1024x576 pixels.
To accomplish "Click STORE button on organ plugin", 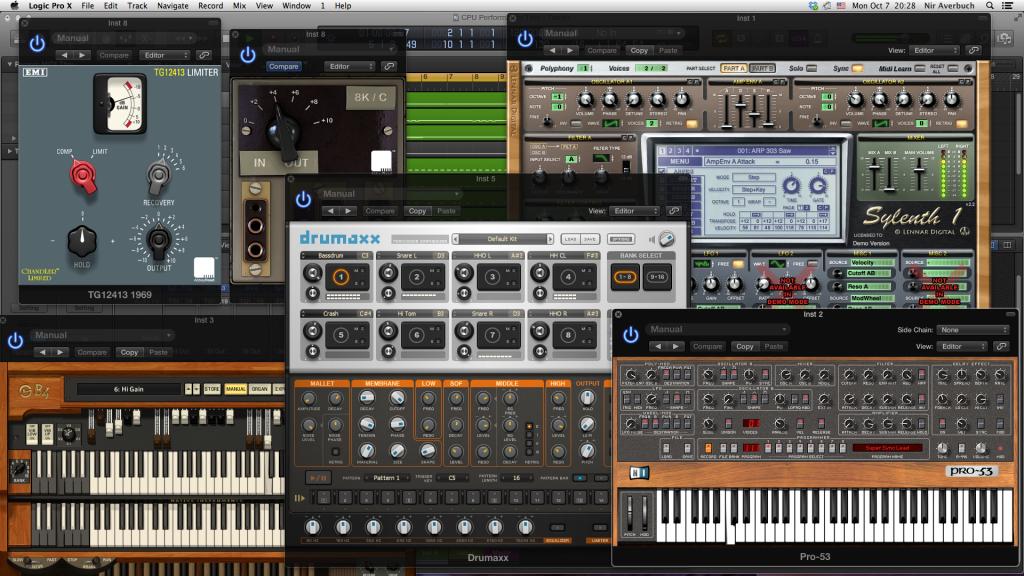I will (x=212, y=389).
